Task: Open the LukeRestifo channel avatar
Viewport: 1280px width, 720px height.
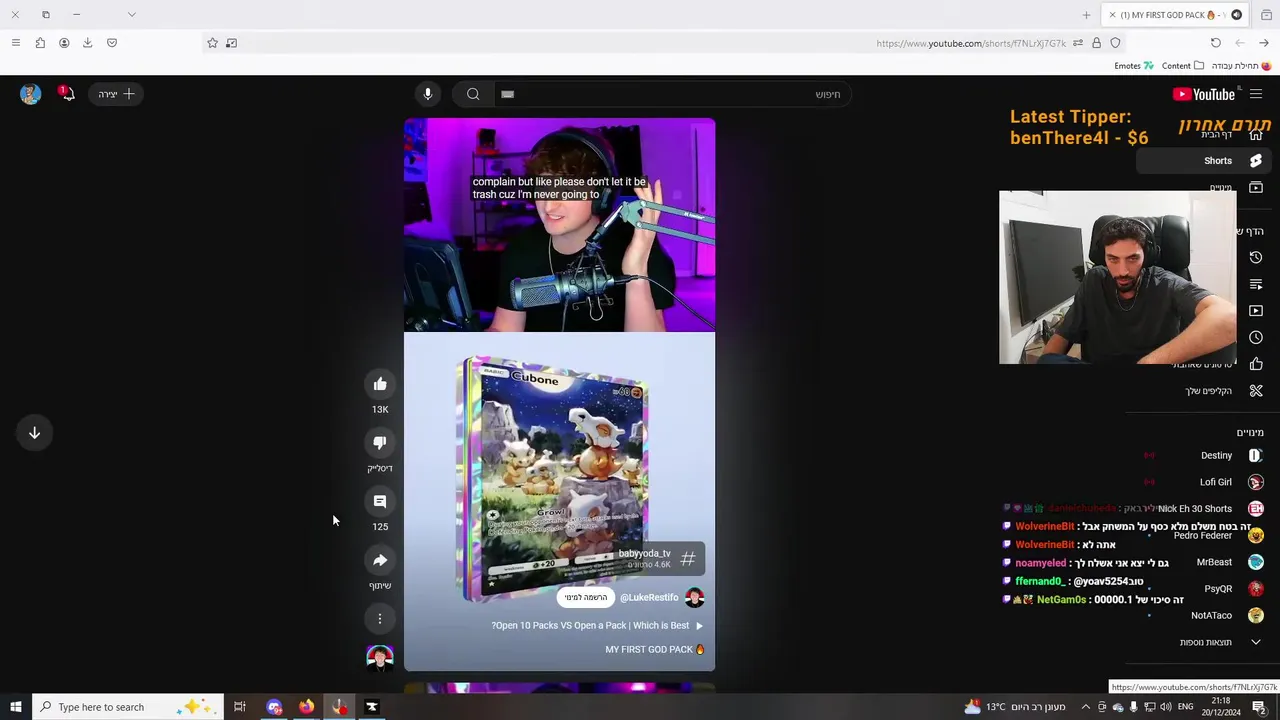Action: [x=694, y=598]
